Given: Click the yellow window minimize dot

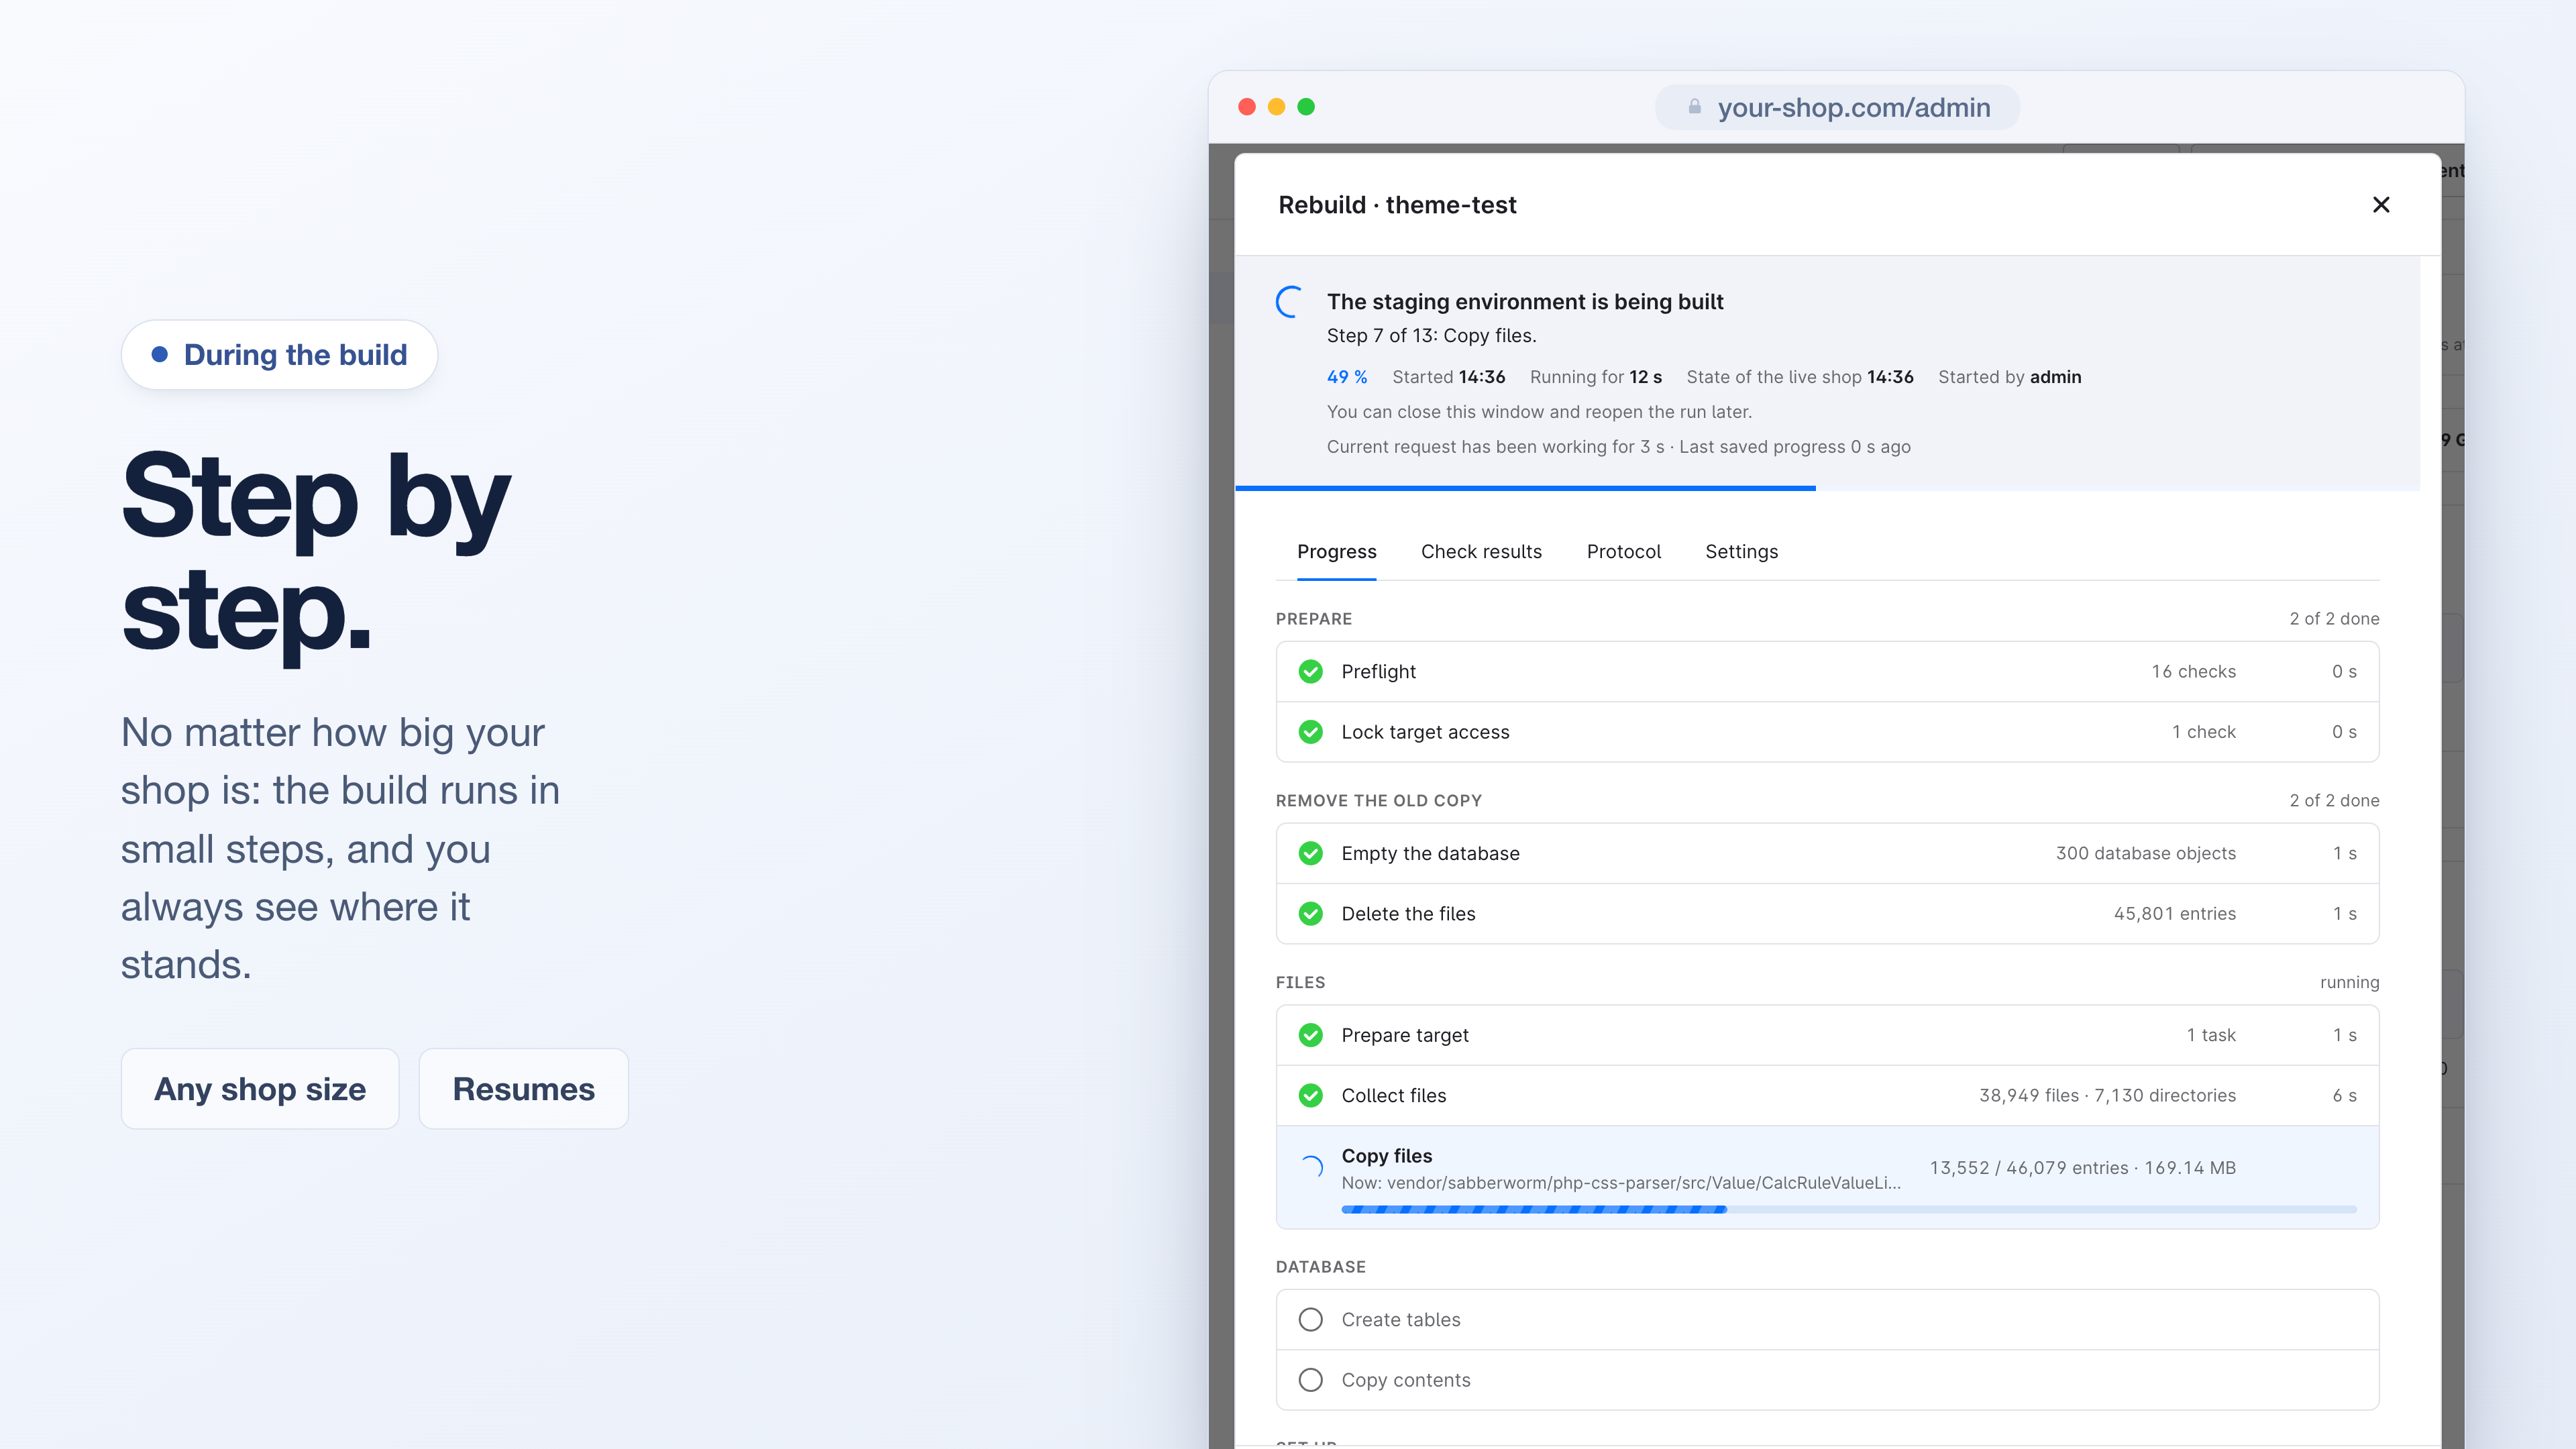Looking at the screenshot, I should click(1276, 107).
